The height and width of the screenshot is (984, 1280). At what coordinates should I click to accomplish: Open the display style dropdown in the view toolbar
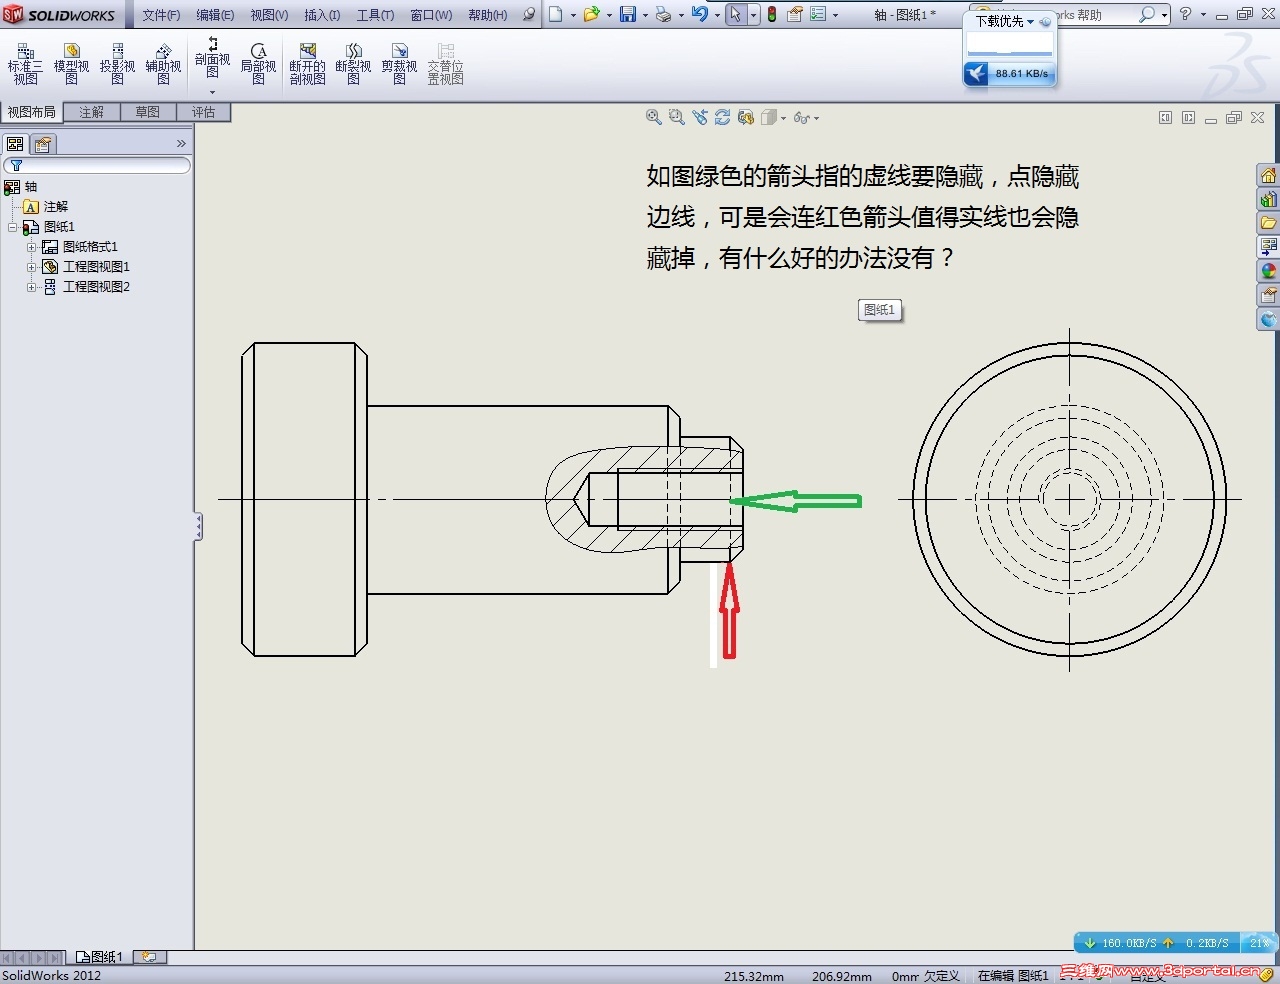coord(783,118)
